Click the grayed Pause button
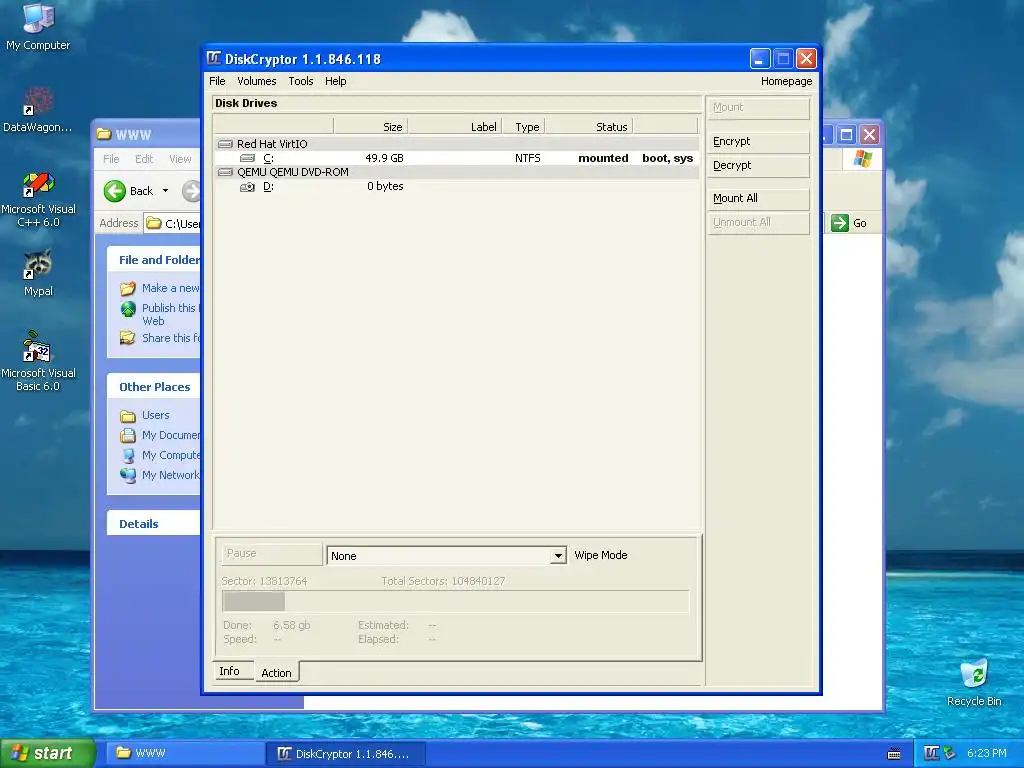Viewport: 1024px width, 768px height. click(x=272, y=554)
